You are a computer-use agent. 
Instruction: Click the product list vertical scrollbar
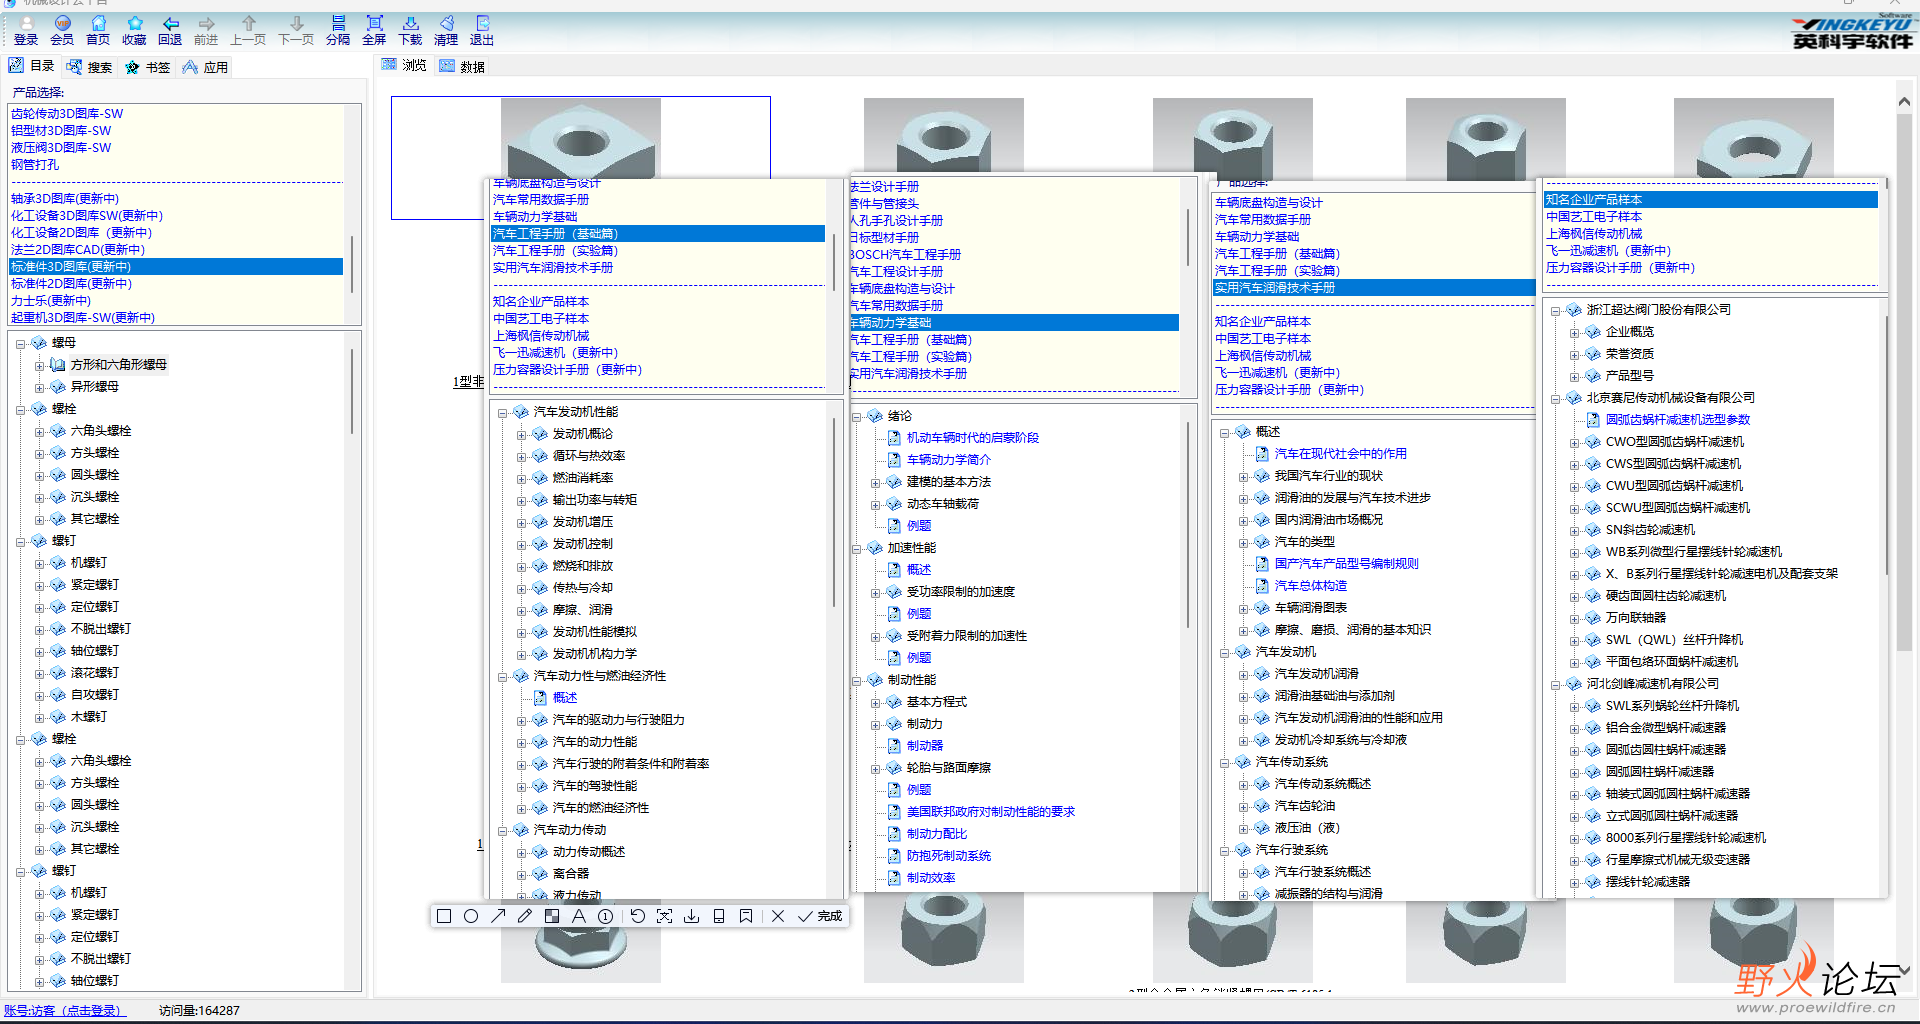tap(351, 263)
